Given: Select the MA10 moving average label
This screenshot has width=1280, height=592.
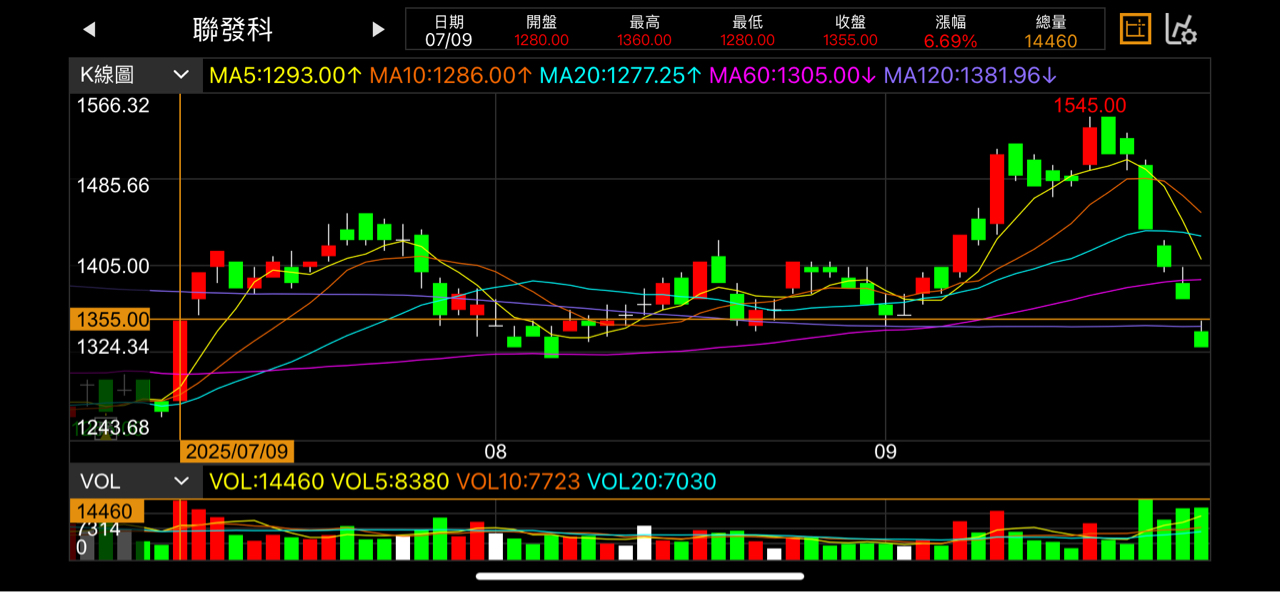Looking at the screenshot, I should tap(451, 75).
